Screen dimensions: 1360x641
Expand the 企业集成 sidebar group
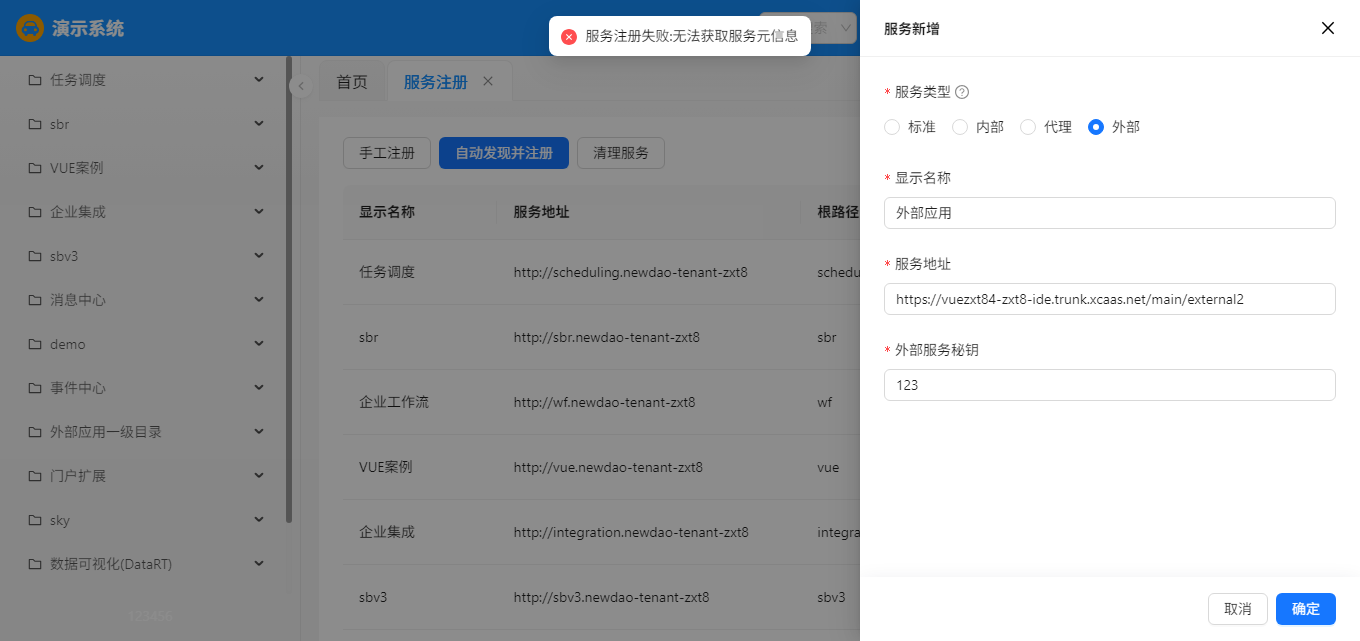pos(259,212)
